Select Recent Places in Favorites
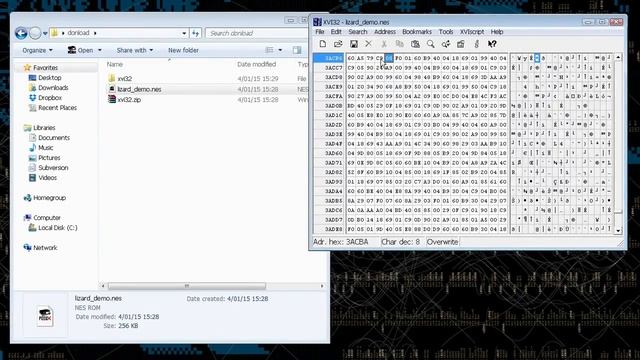Viewport: 640px width, 360px height. pyautogui.click(x=57, y=108)
